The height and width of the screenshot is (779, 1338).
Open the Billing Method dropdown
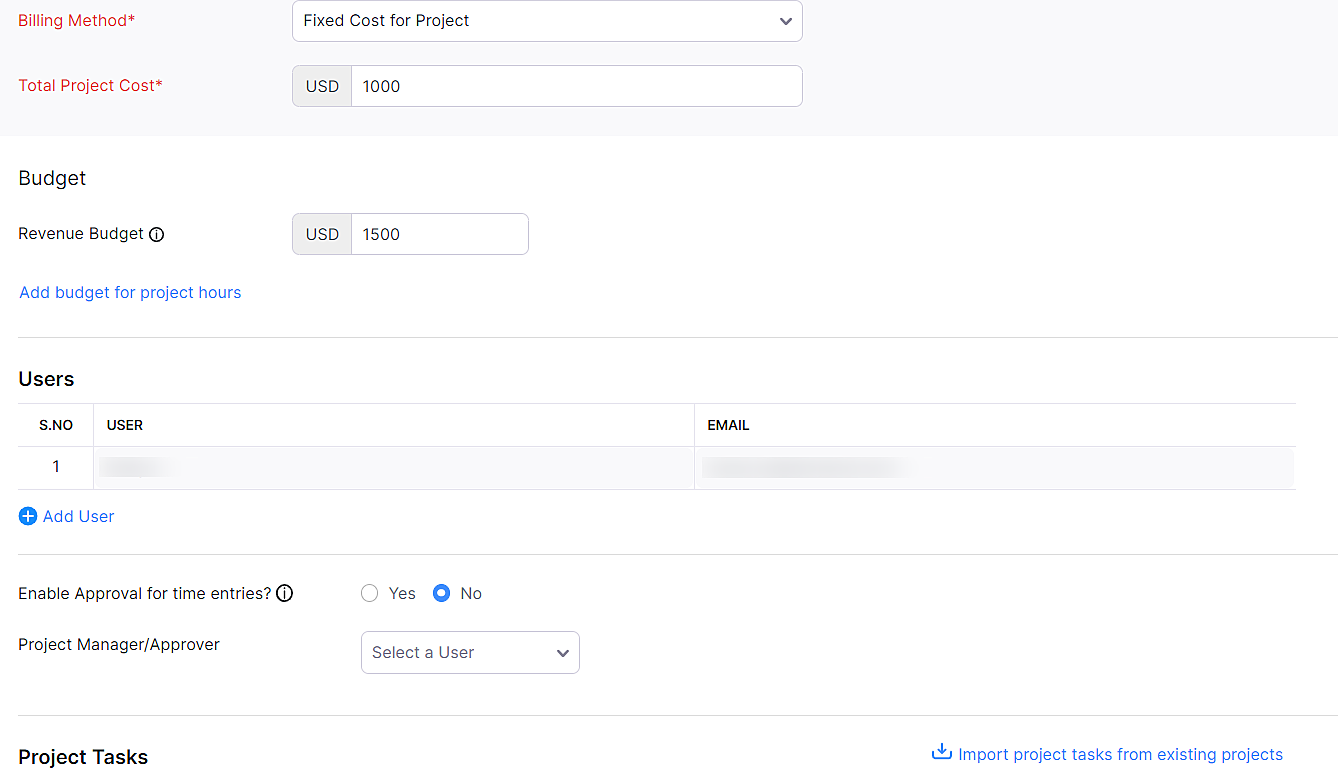pos(546,21)
